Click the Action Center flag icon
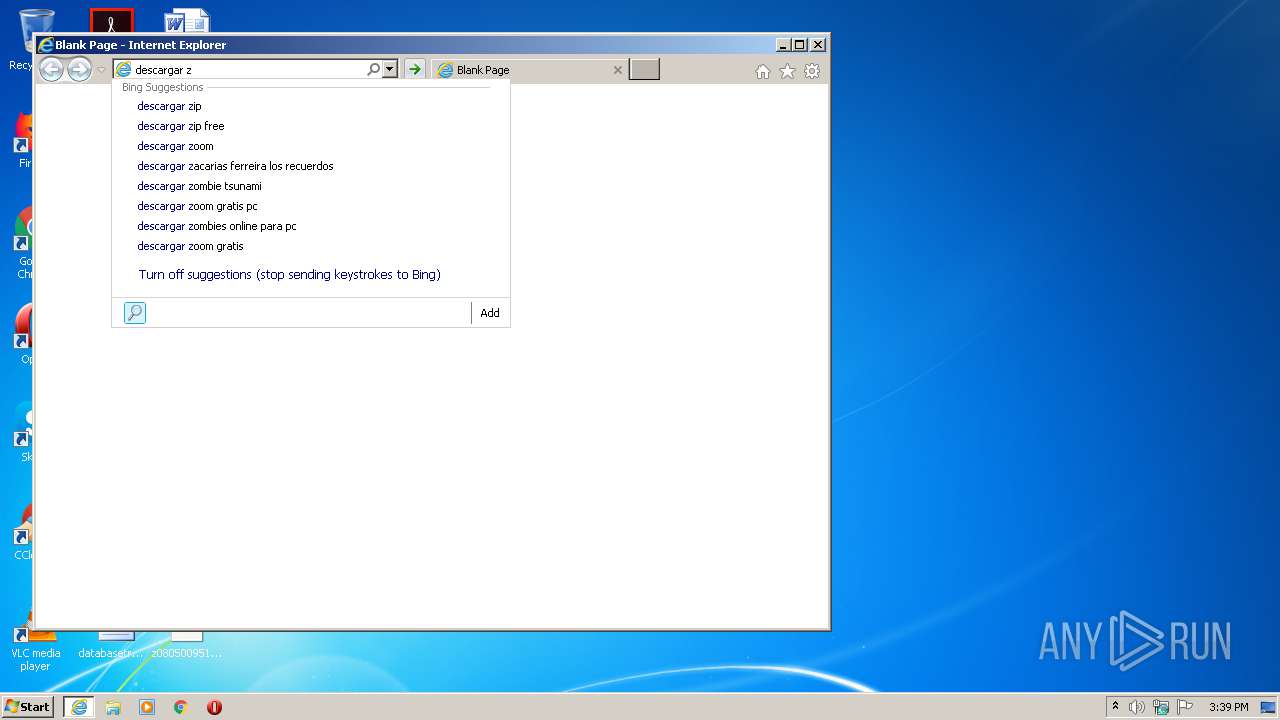The height and width of the screenshot is (720, 1280). [1185, 707]
